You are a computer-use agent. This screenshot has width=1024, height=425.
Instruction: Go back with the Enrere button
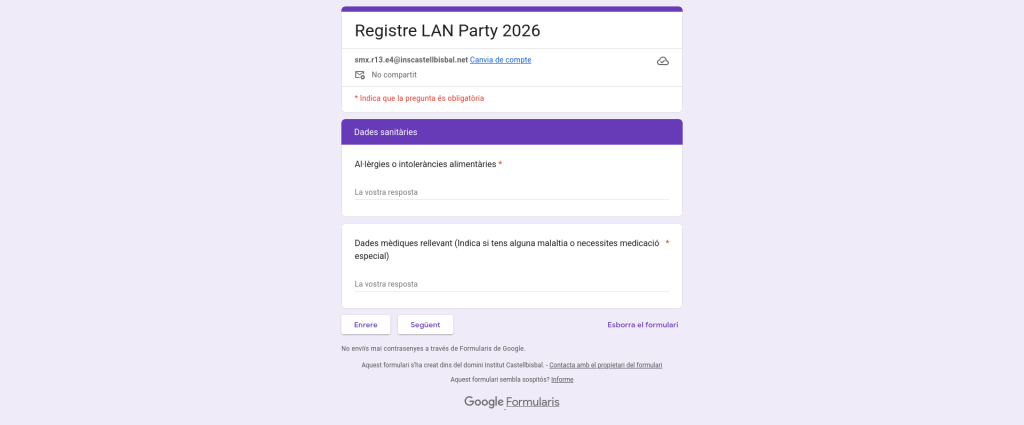click(365, 325)
